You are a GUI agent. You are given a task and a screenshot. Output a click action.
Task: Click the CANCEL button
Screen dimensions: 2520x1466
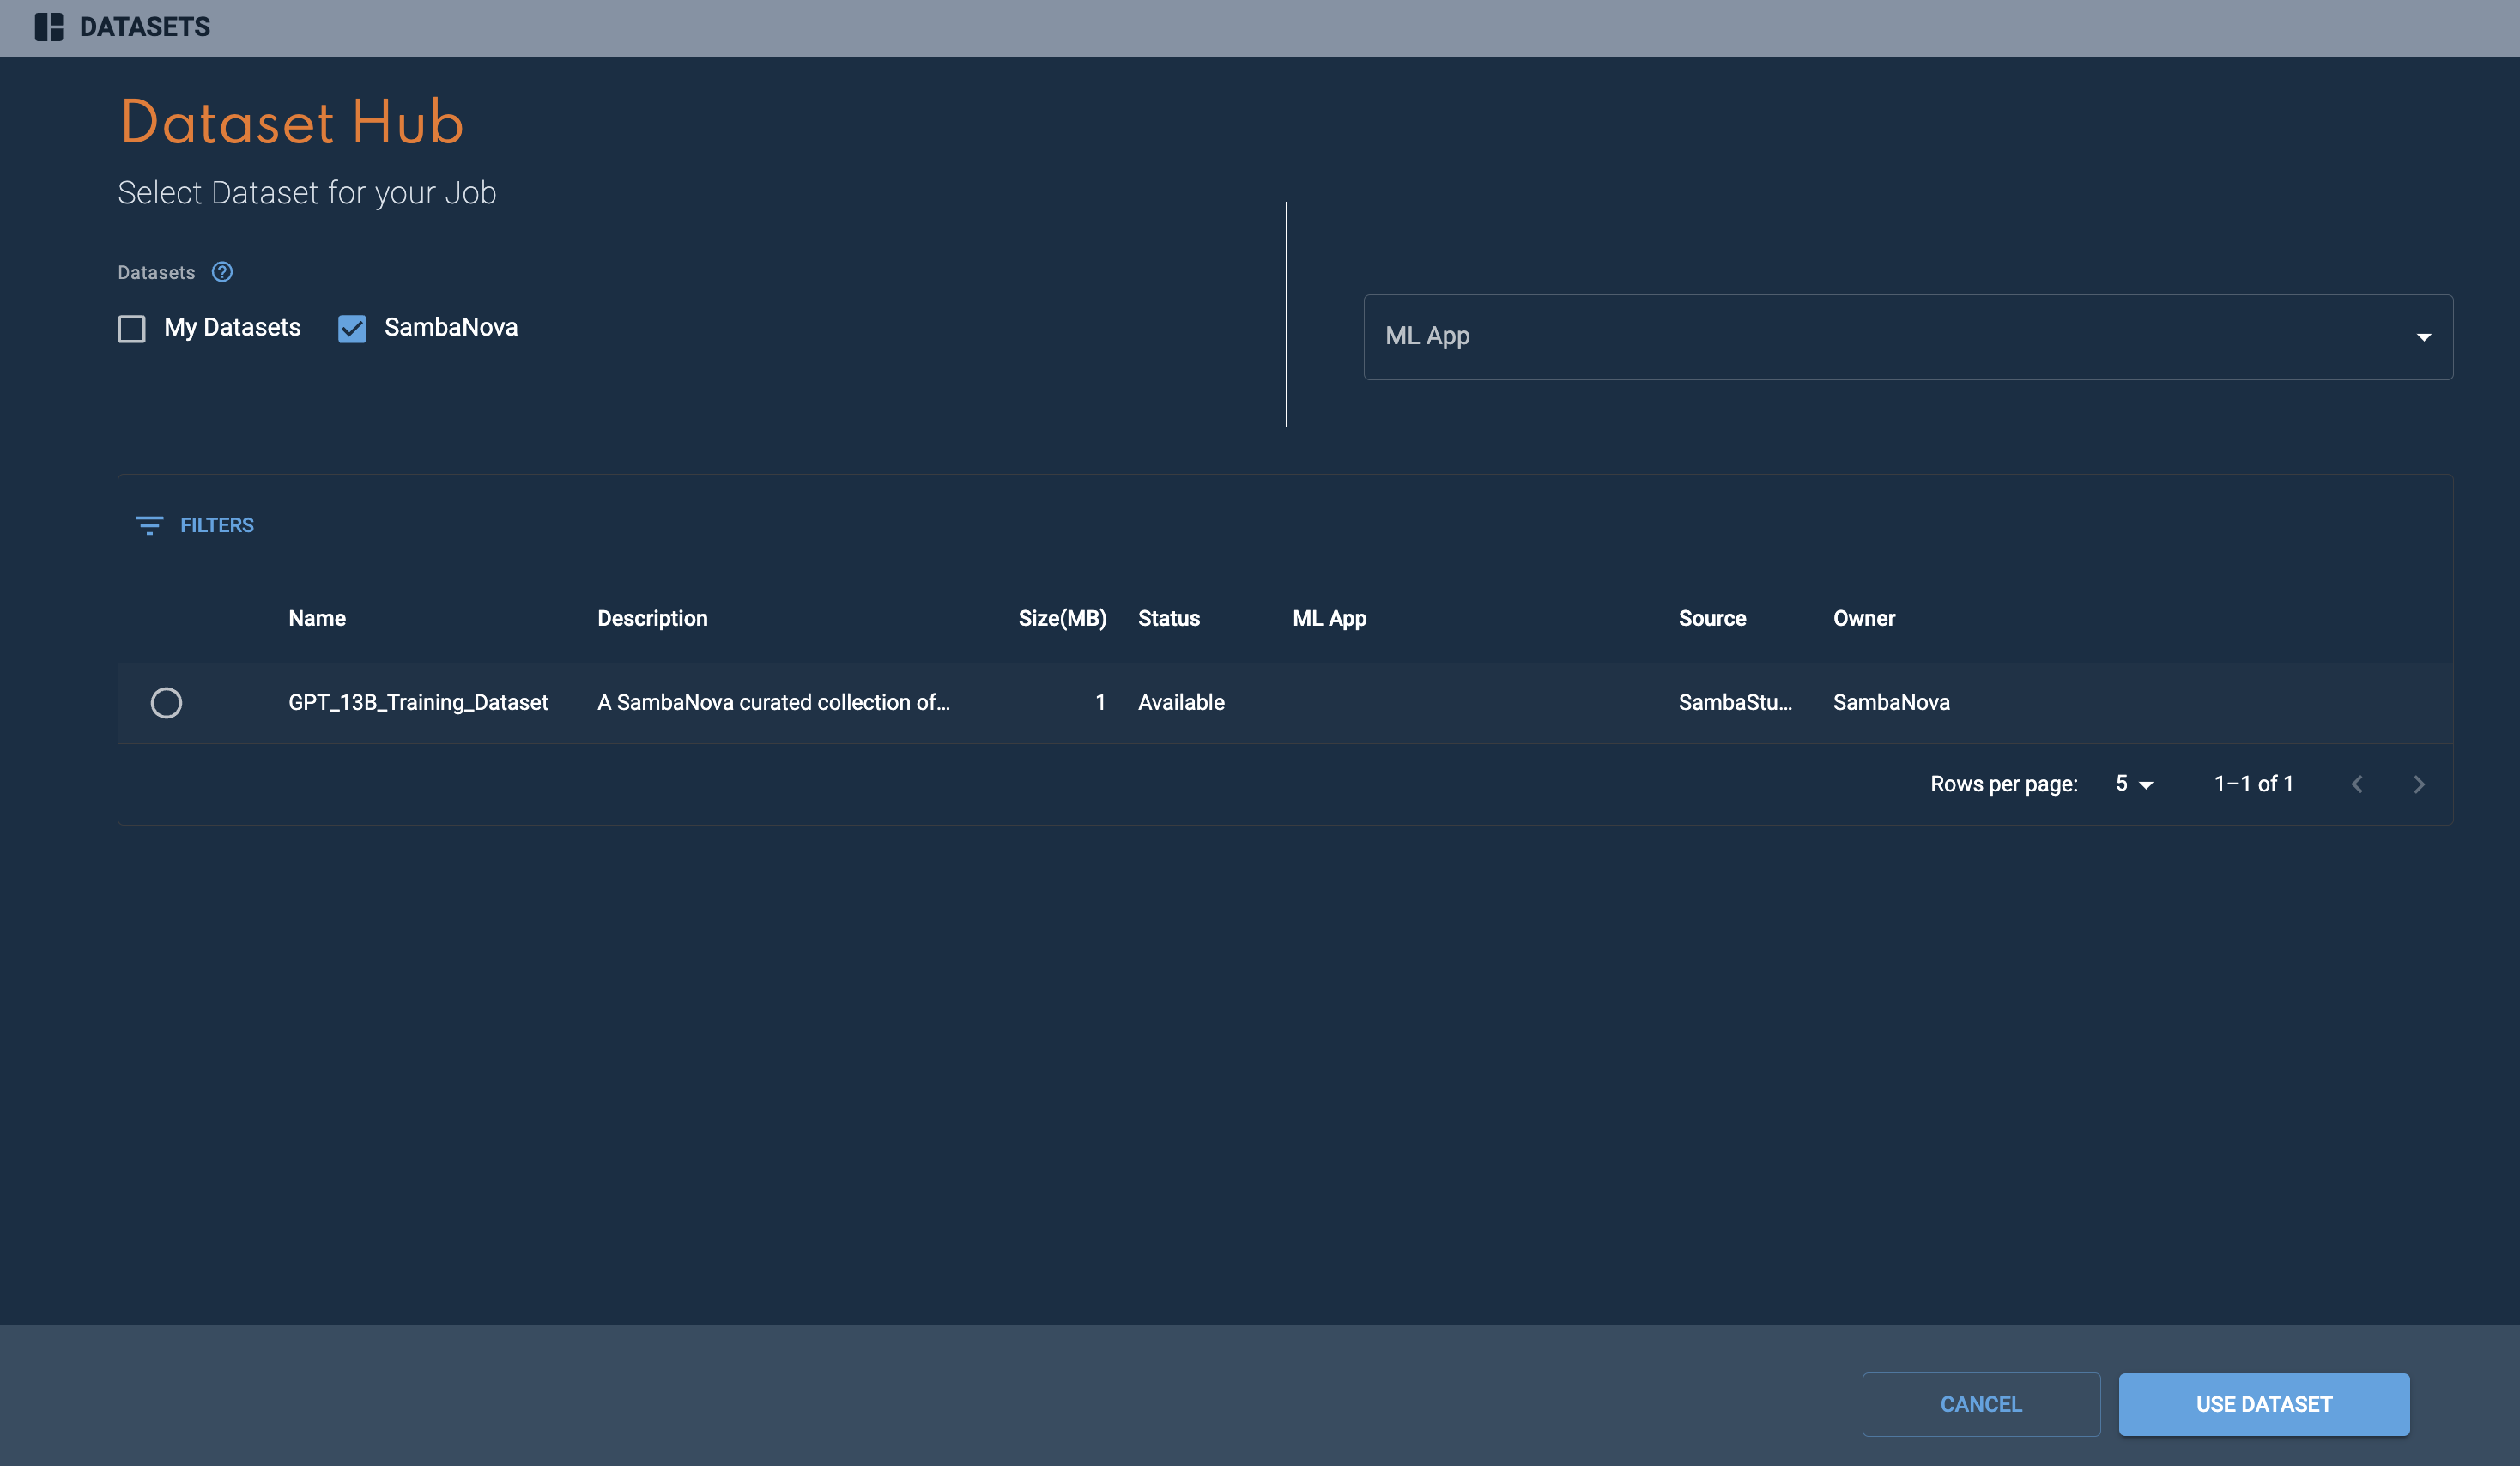click(1981, 1404)
